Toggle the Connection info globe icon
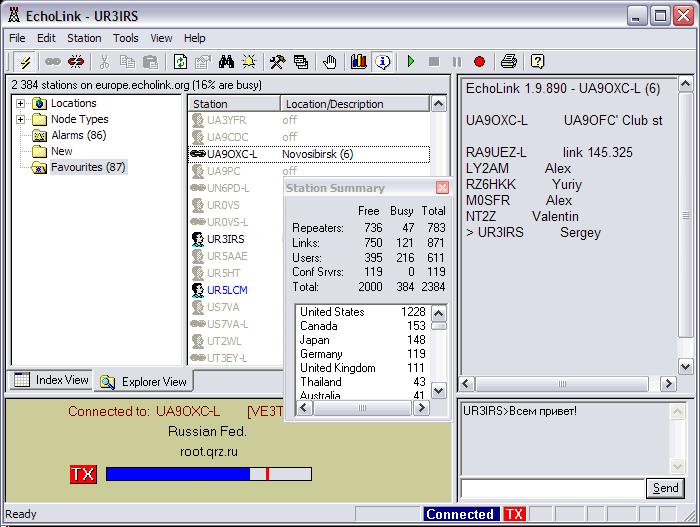700x527 pixels. pyautogui.click(x=383, y=62)
